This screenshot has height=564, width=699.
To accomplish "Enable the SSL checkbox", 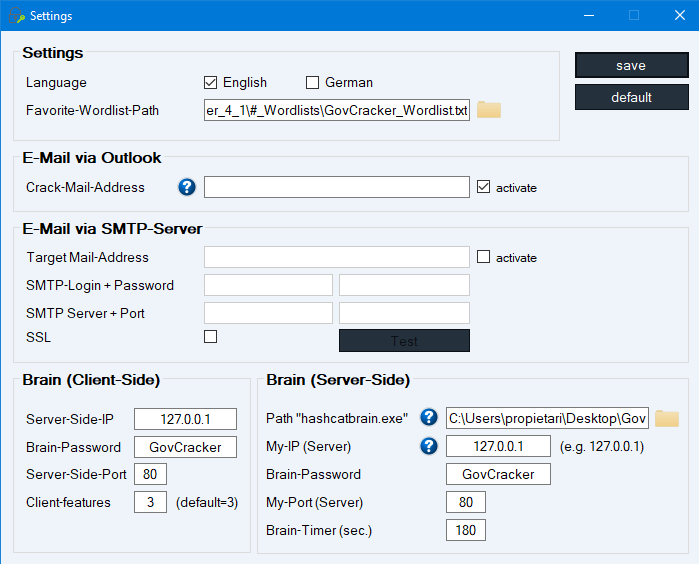I will (x=210, y=336).
